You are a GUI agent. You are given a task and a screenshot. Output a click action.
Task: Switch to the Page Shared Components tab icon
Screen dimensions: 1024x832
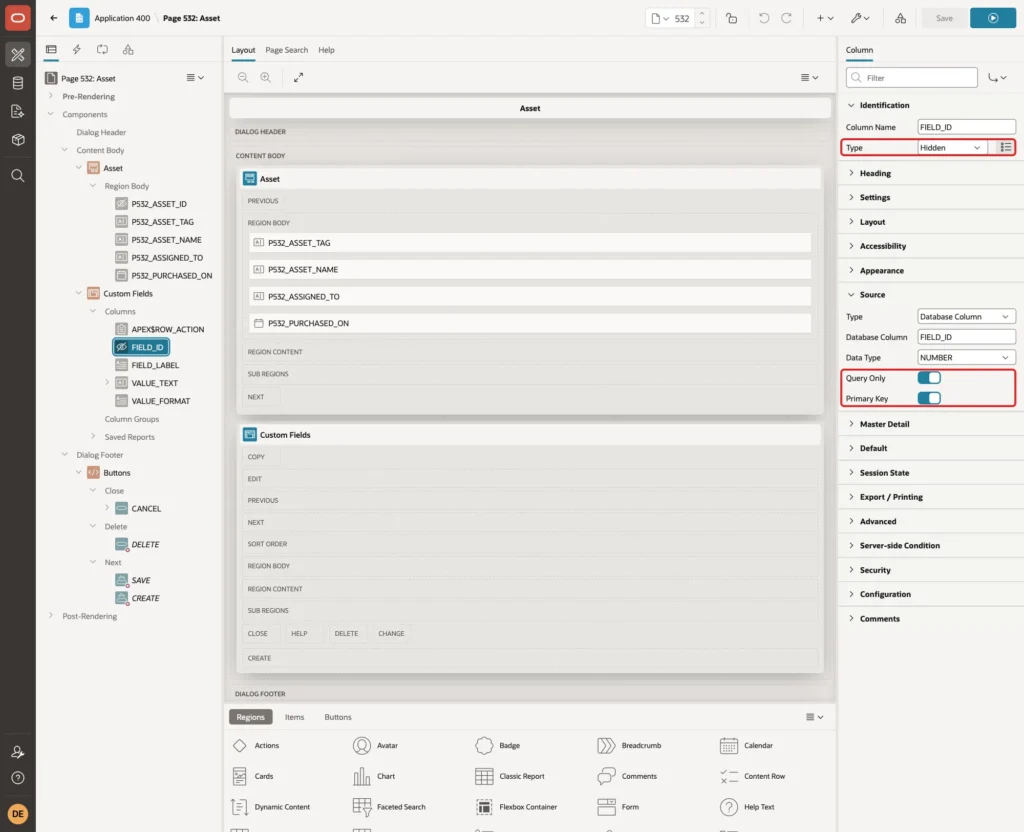128,50
